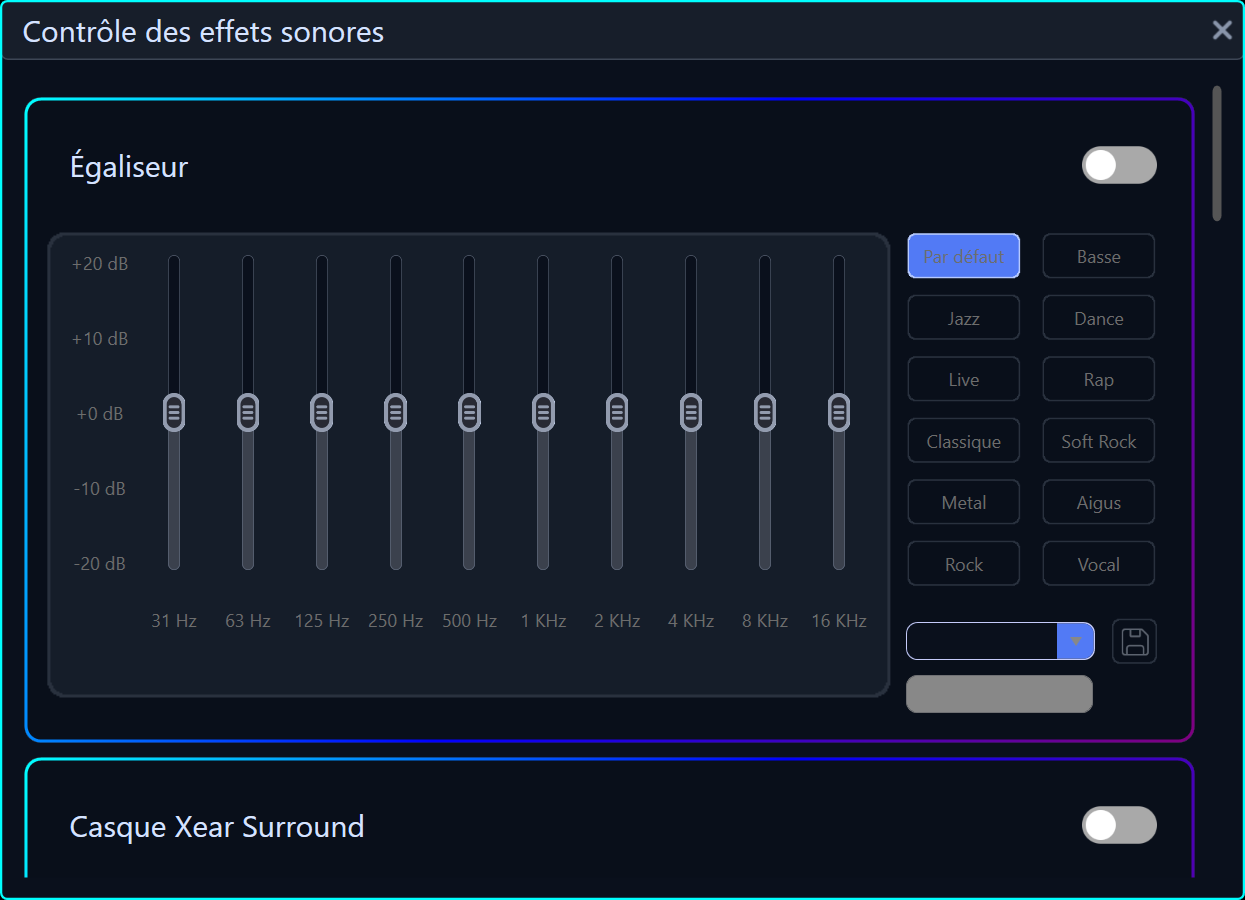Enable the Égaliseur toggle switch

point(1119,165)
